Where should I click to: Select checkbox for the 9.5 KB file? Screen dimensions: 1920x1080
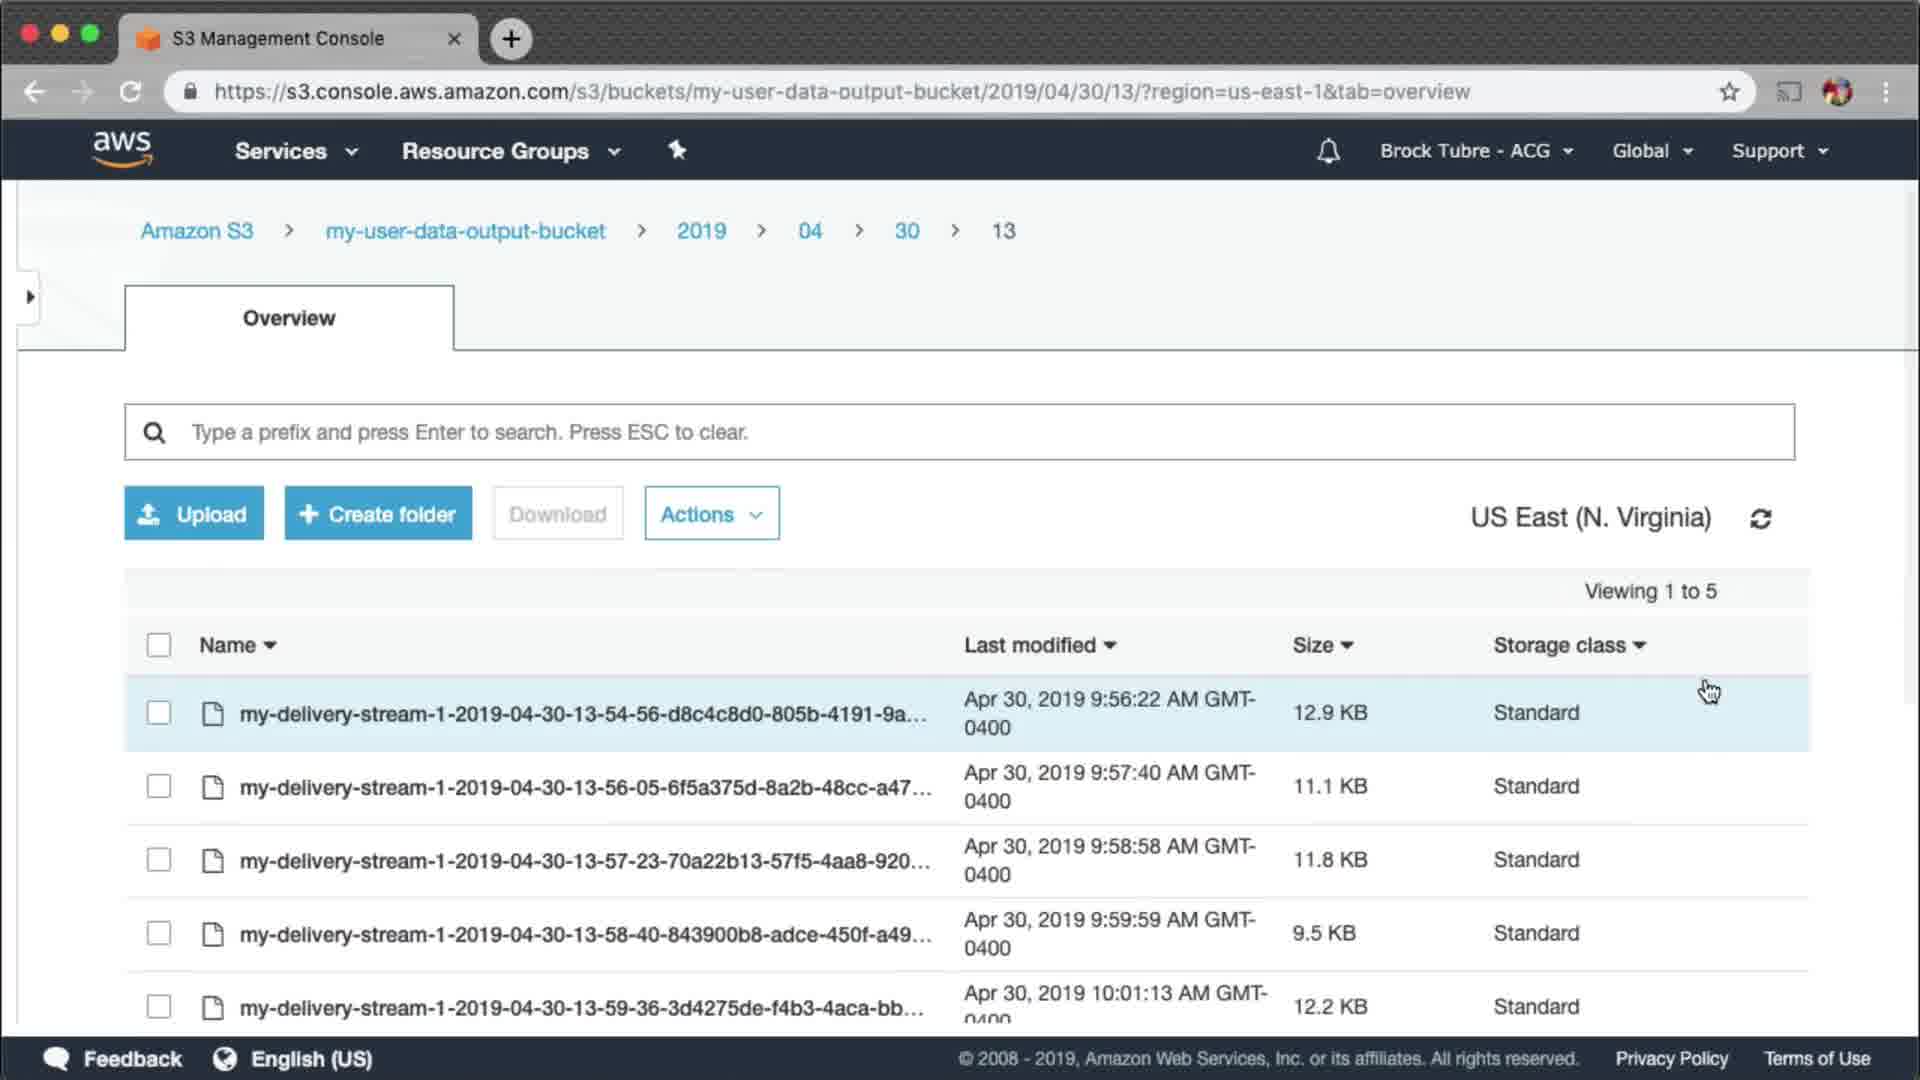(x=159, y=933)
